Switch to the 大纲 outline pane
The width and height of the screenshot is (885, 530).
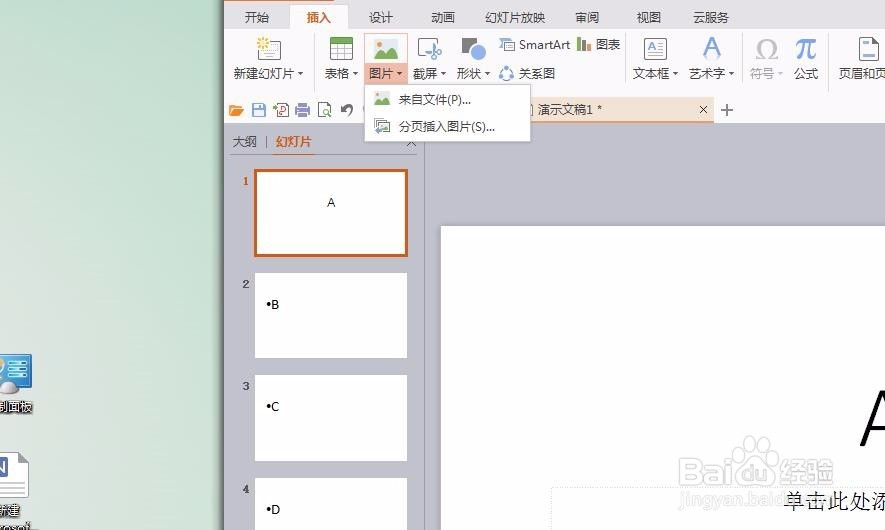click(x=244, y=142)
